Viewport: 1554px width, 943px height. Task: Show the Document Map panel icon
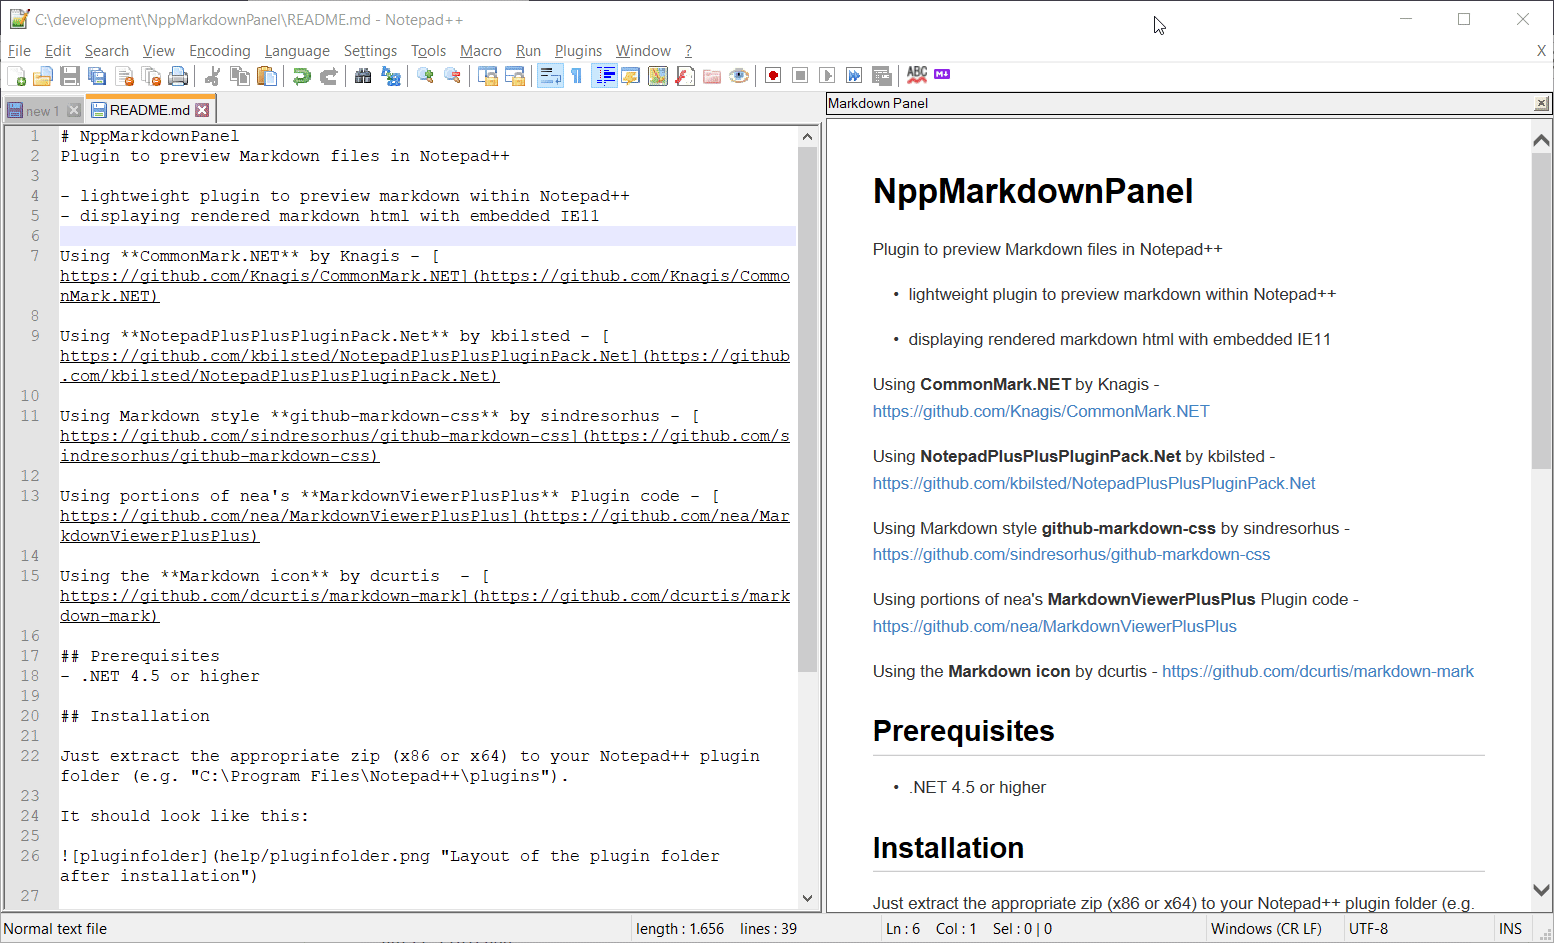click(658, 76)
